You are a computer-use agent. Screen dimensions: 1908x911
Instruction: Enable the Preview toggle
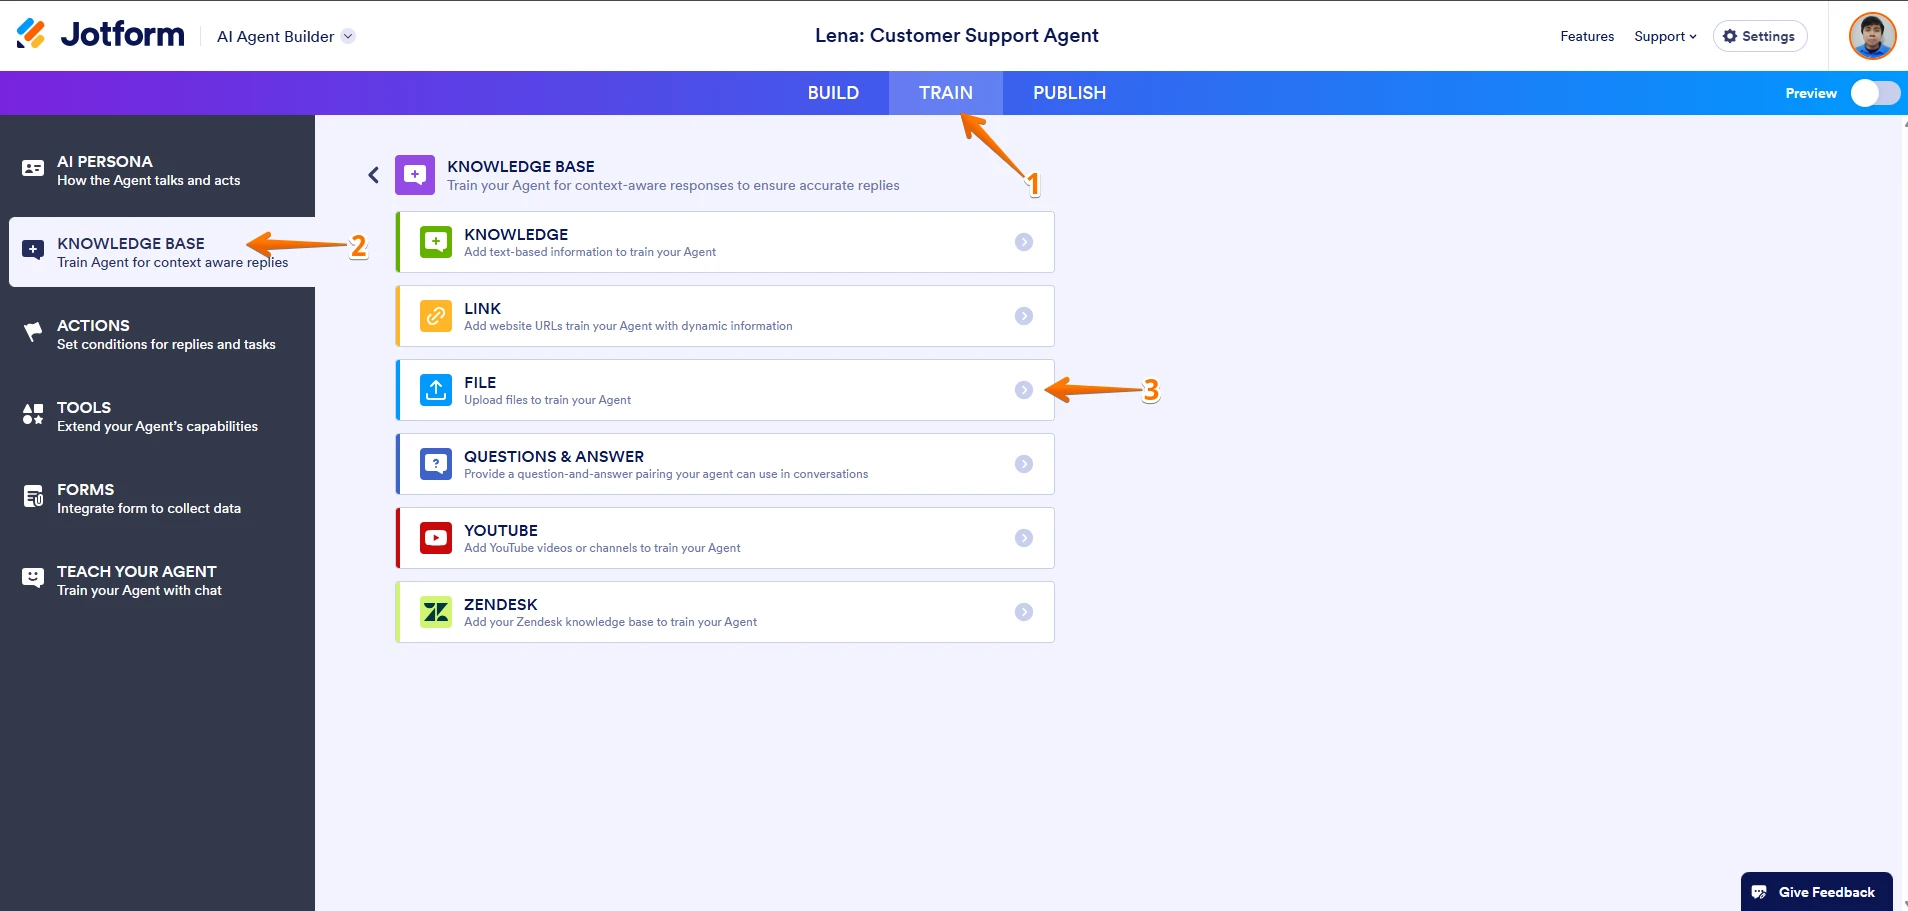coord(1875,93)
